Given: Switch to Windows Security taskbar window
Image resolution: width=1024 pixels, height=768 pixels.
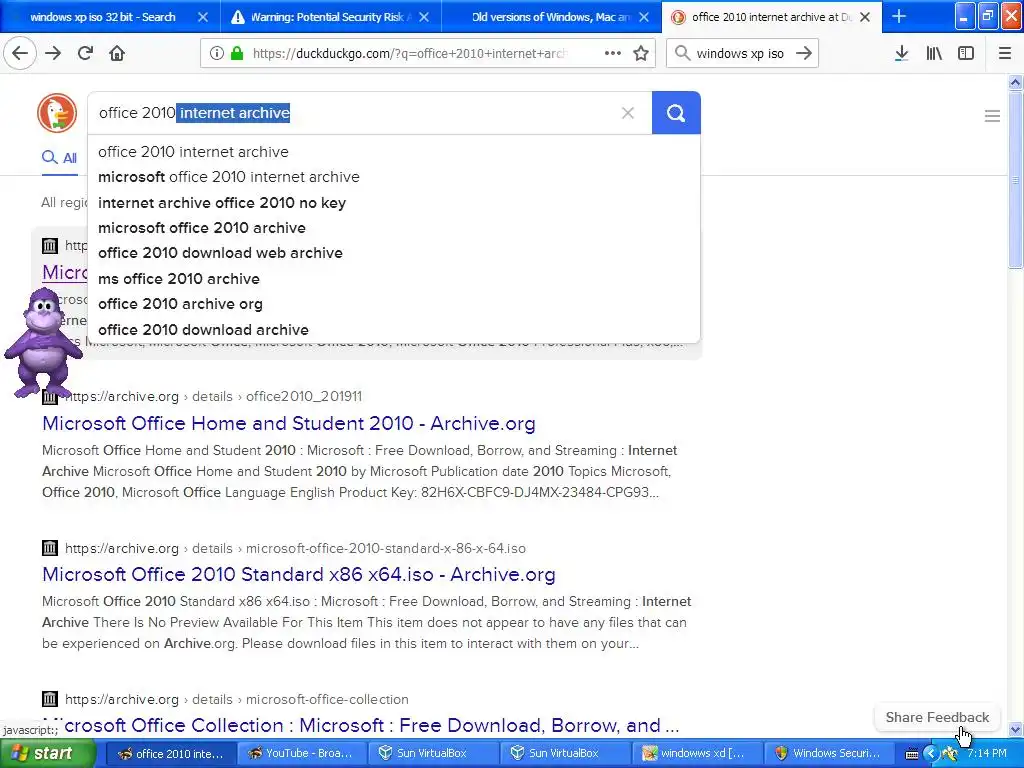Looking at the screenshot, I should pos(827,753).
